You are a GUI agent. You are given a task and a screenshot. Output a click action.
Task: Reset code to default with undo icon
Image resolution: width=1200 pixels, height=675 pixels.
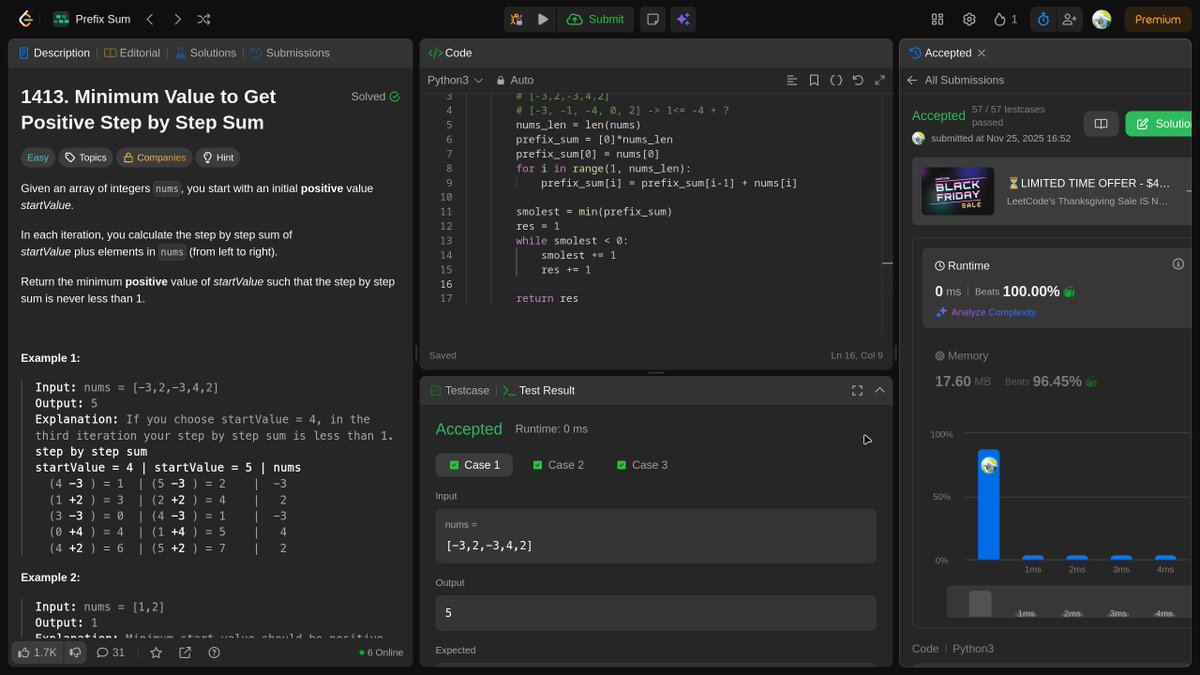click(858, 80)
